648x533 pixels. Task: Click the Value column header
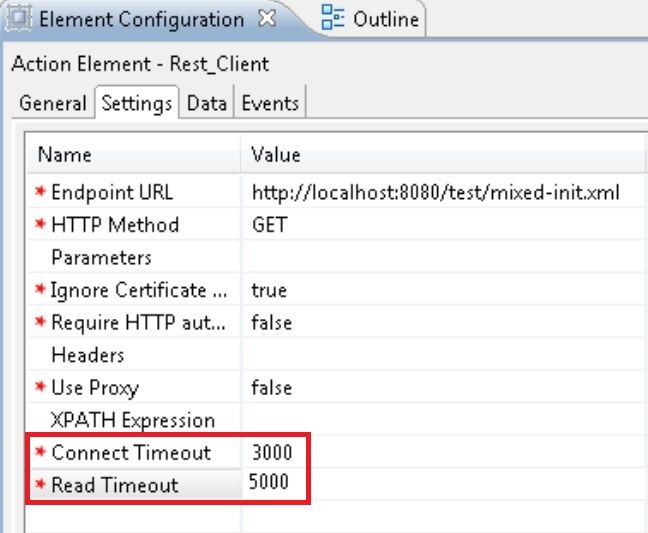pos(275,155)
